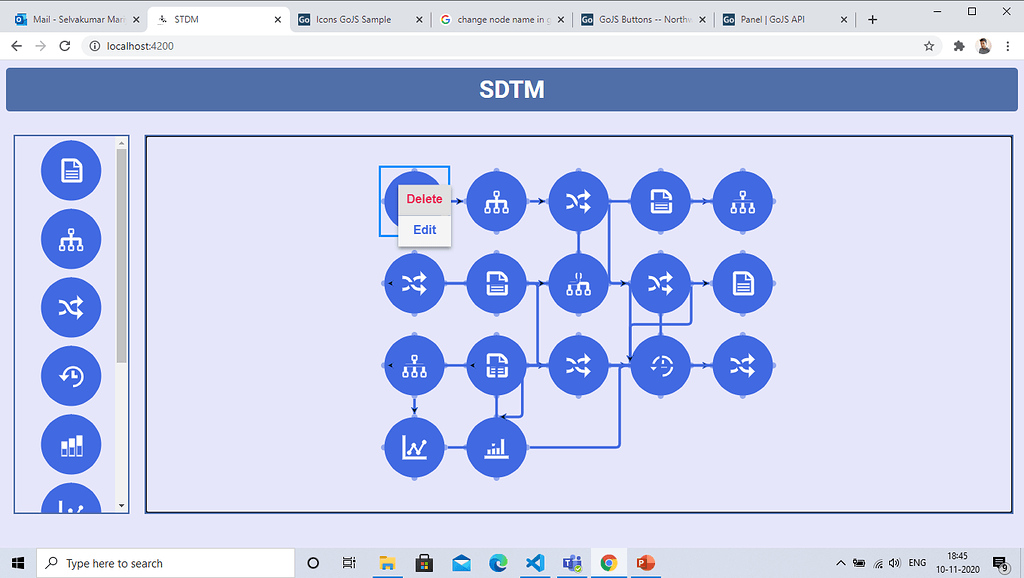Select the org chart icon in the left palette
The image size is (1024, 578).
click(71, 239)
